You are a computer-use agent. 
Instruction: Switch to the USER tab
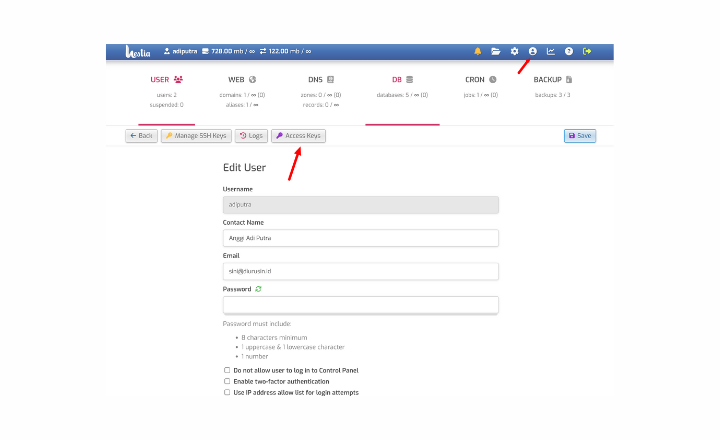[166, 92]
